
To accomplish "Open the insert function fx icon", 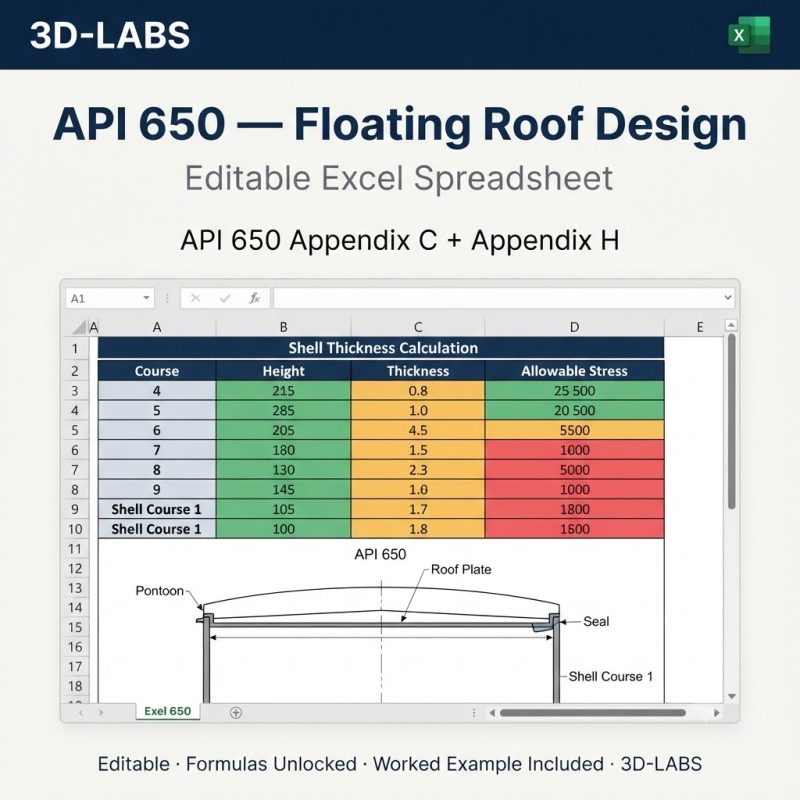I will (254, 298).
